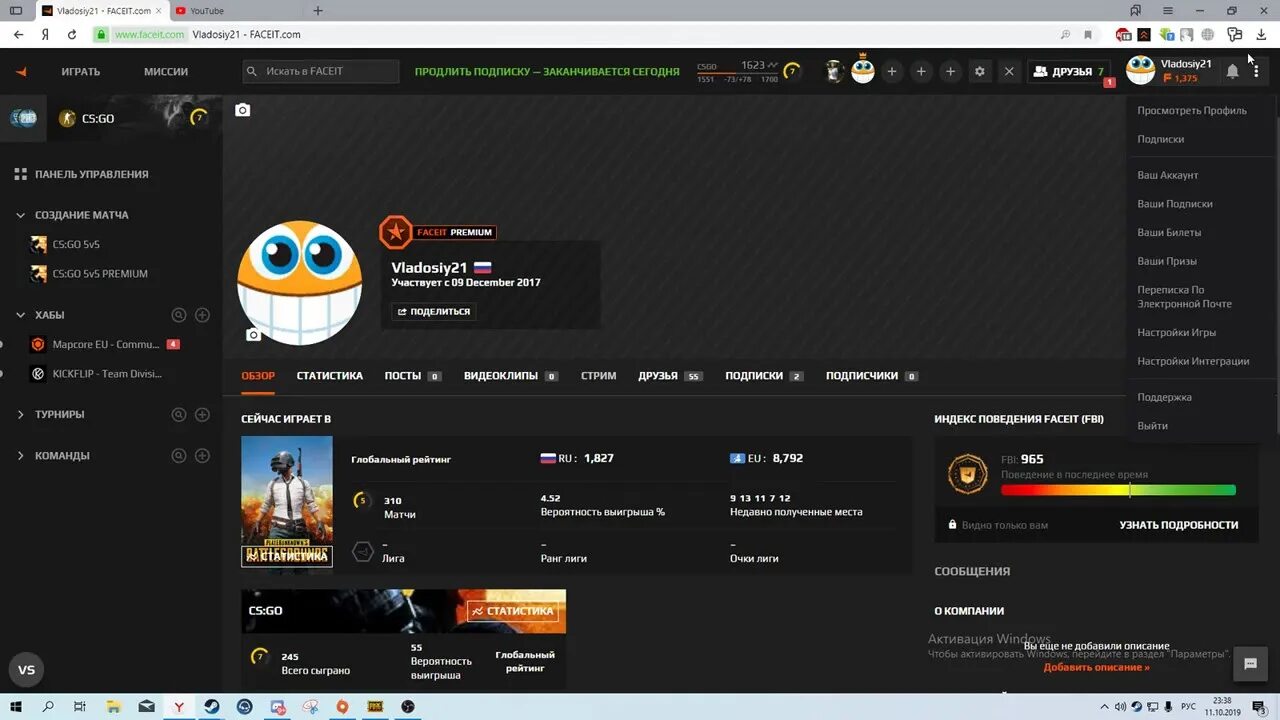Switch to Стрим tab
The image size is (1280, 720).
(x=598, y=376)
